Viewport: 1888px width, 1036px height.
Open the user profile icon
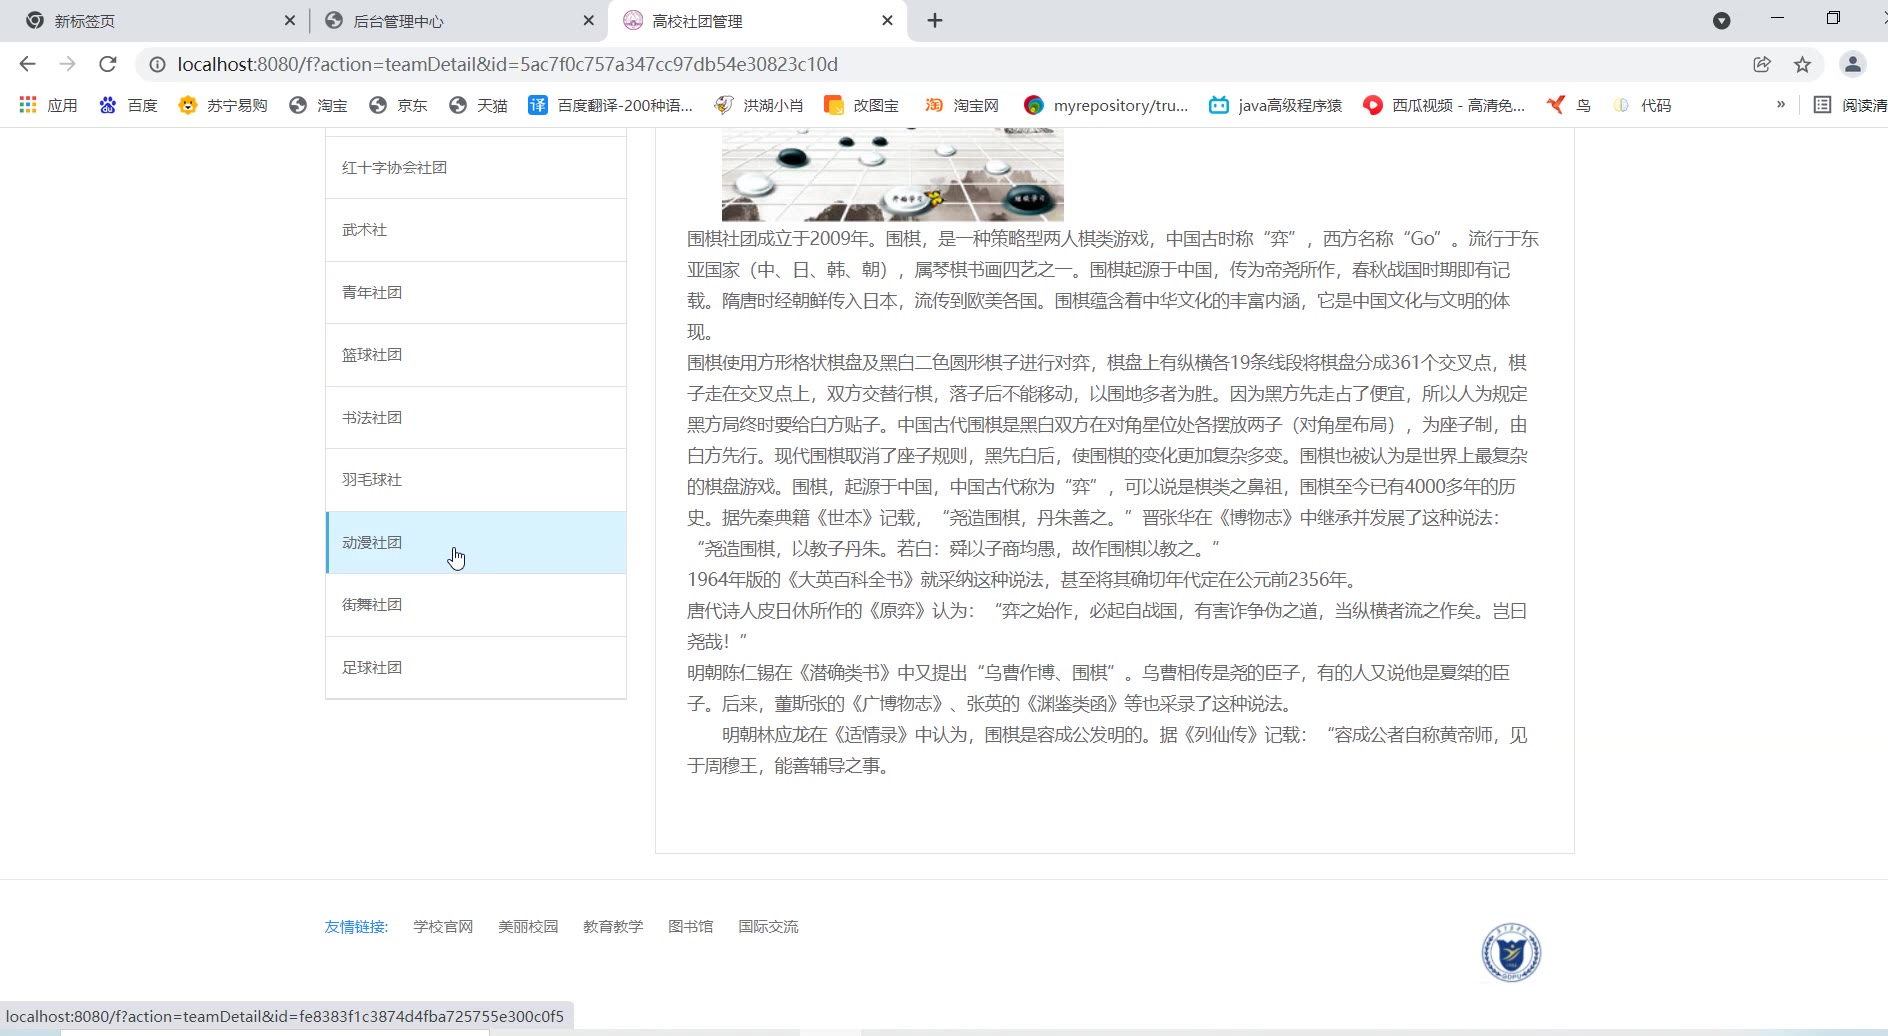[1852, 64]
